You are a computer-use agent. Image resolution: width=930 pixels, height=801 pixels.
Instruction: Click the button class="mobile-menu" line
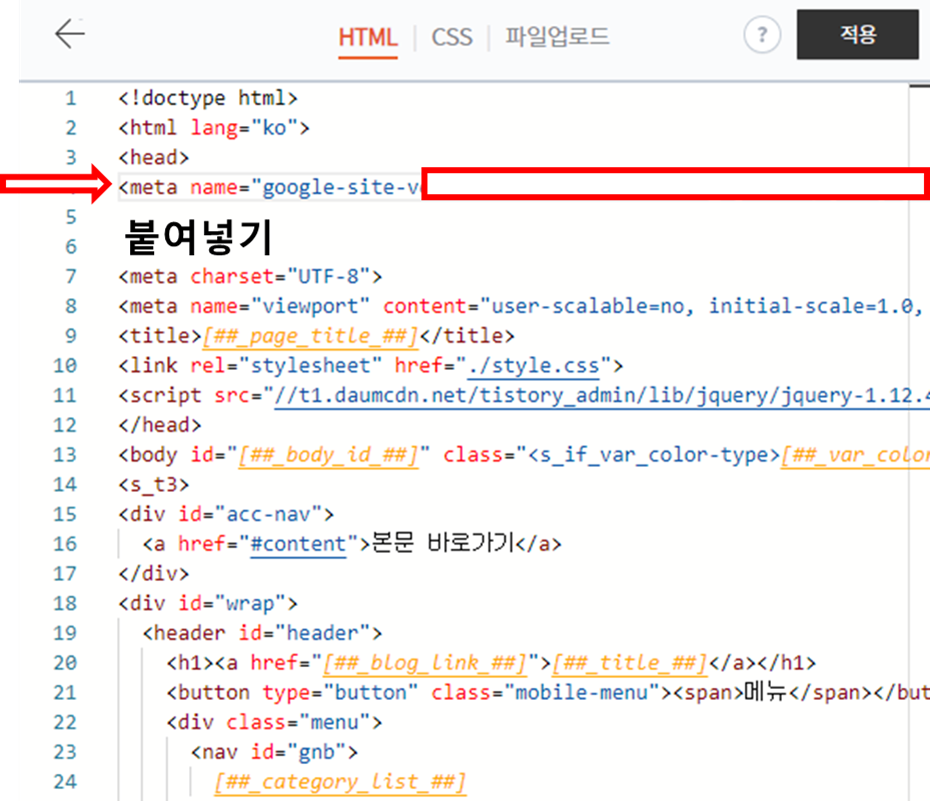click(547, 693)
